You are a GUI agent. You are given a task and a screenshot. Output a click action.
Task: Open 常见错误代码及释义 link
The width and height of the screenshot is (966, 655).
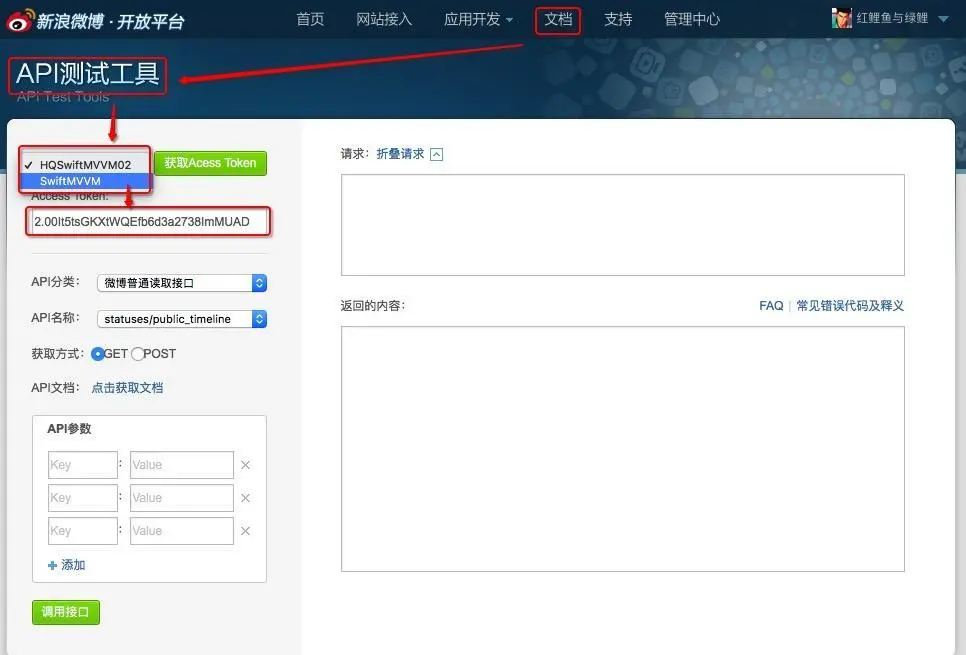point(850,306)
